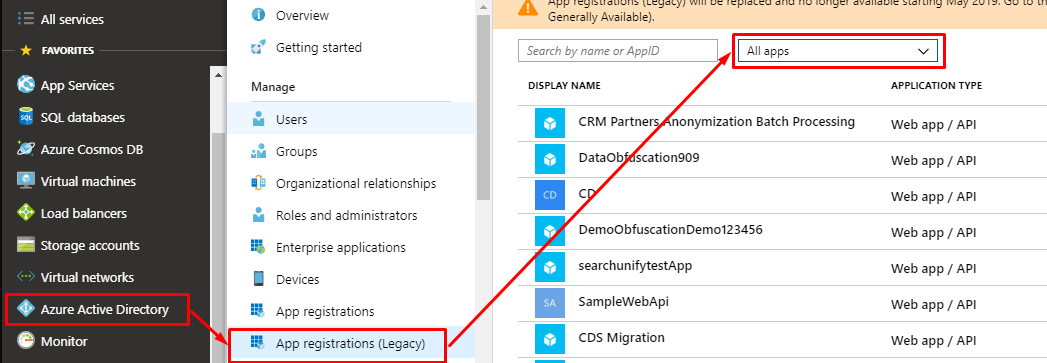Expand the All apps dropdown
Image resolution: width=1047 pixels, height=363 pixels.
pyautogui.click(x=838, y=51)
